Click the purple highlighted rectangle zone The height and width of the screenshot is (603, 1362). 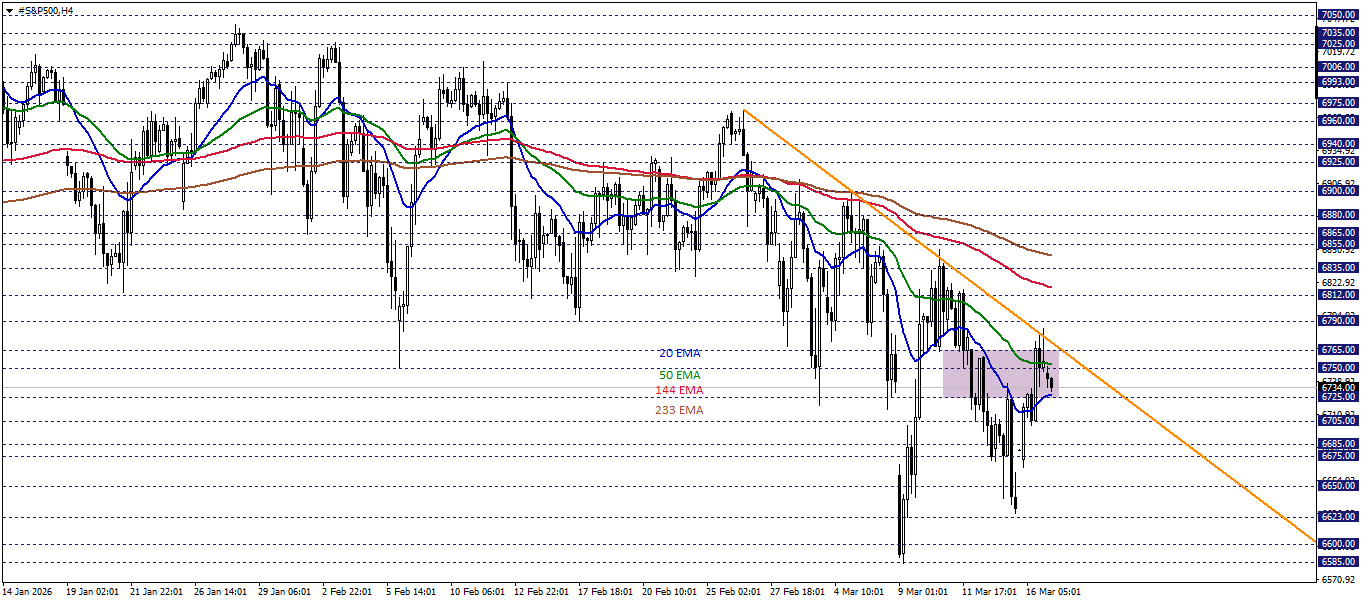point(1000,375)
